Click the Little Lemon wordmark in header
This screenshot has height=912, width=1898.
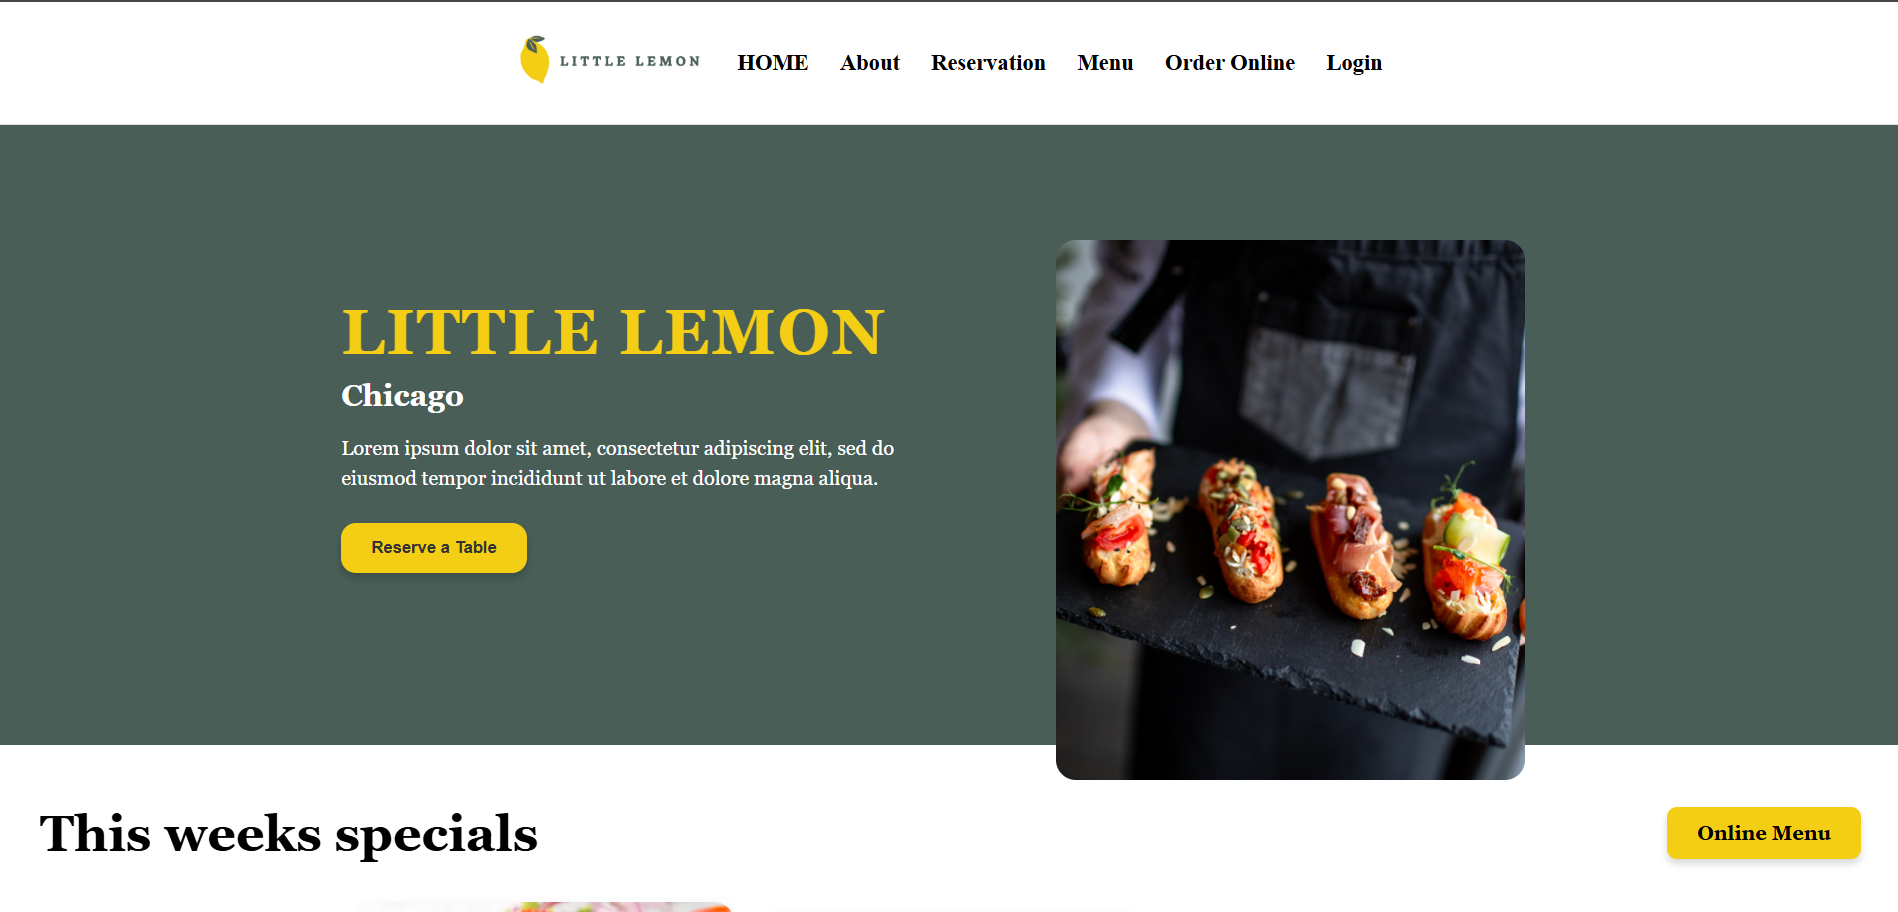[630, 61]
